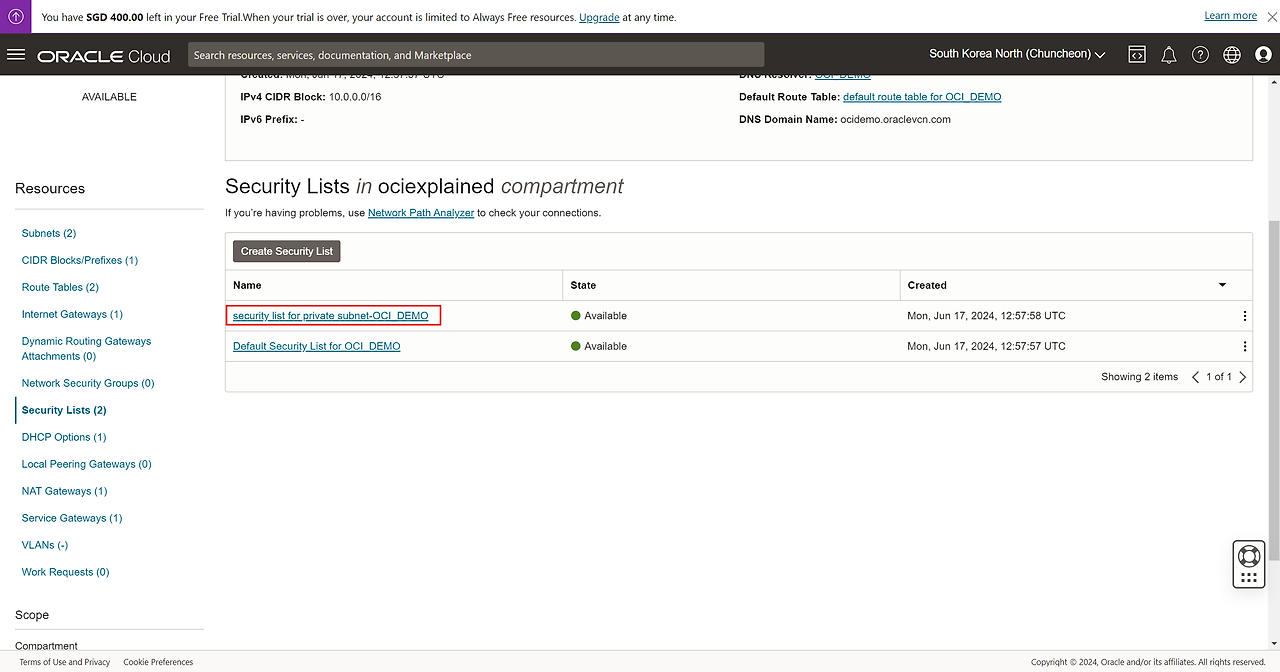Click the purple upgrade arrow icon

pyautogui.click(x=16, y=16)
